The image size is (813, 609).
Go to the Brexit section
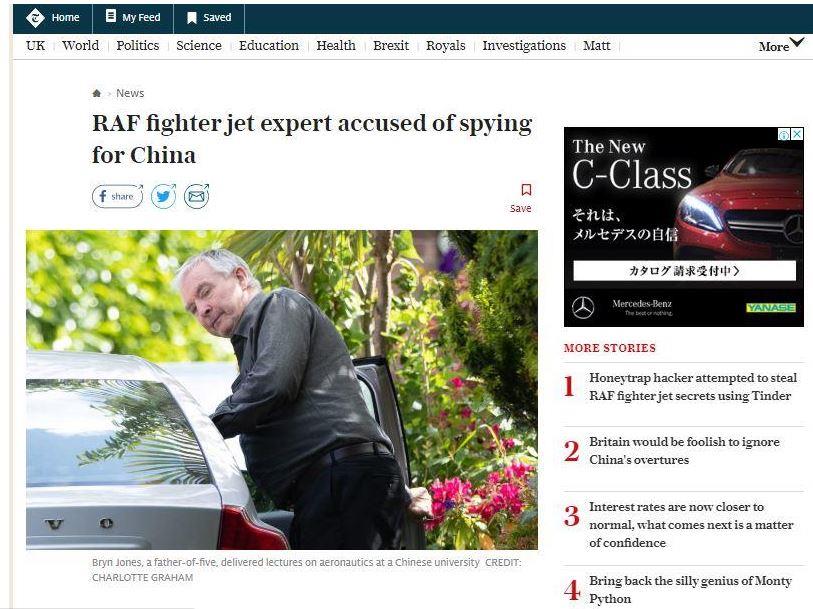[391, 46]
